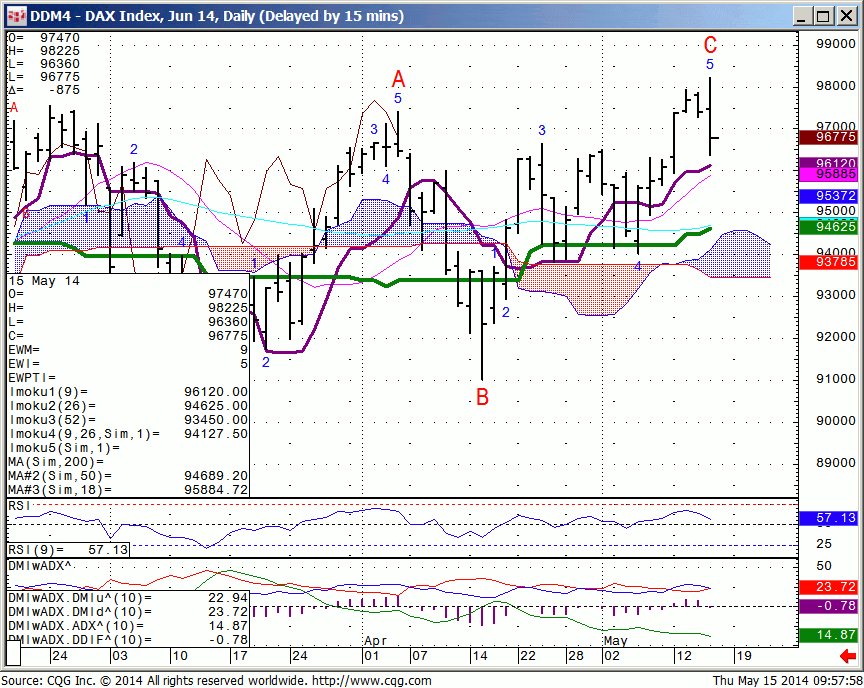Click the chart window title bar text
Image resolution: width=864 pixels, height=688 pixels.
(x=217, y=16)
